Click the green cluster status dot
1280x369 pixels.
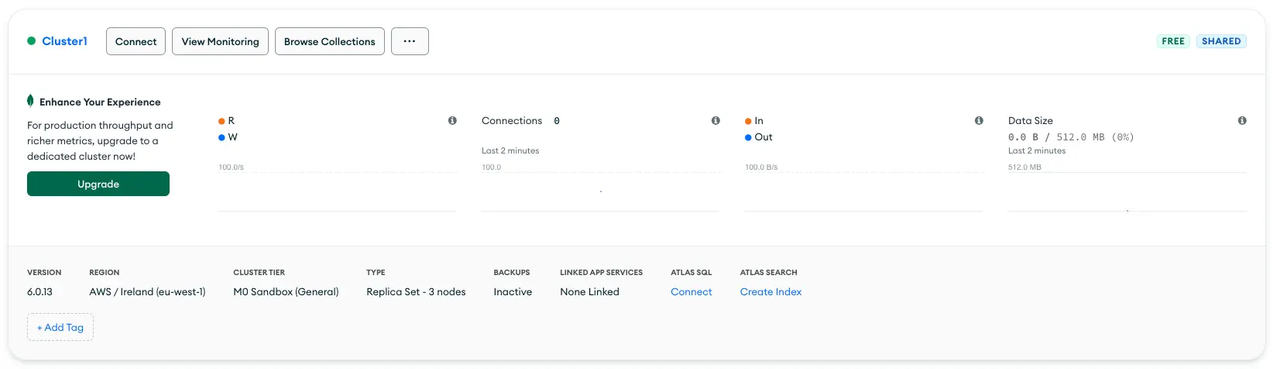pyautogui.click(x=32, y=41)
